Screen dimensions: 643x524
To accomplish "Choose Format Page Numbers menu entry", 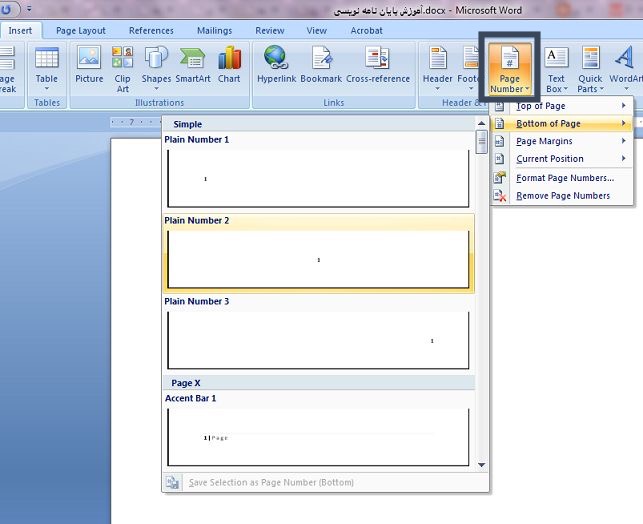I will click(564, 178).
